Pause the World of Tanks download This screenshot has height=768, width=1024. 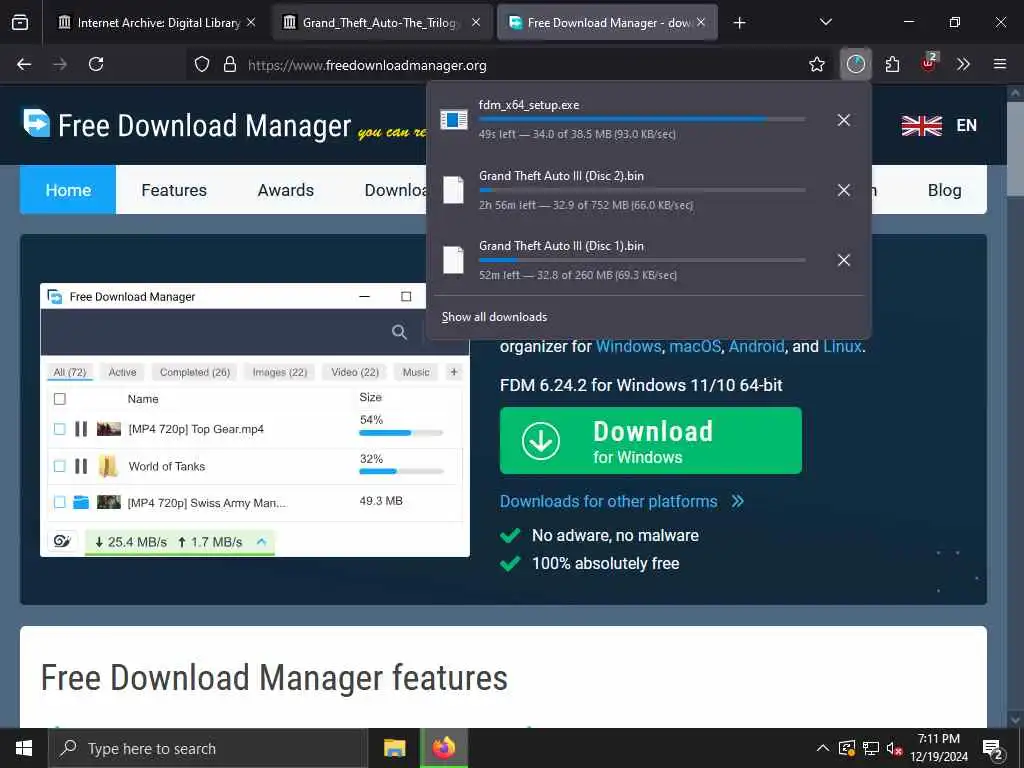pos(81,466)
